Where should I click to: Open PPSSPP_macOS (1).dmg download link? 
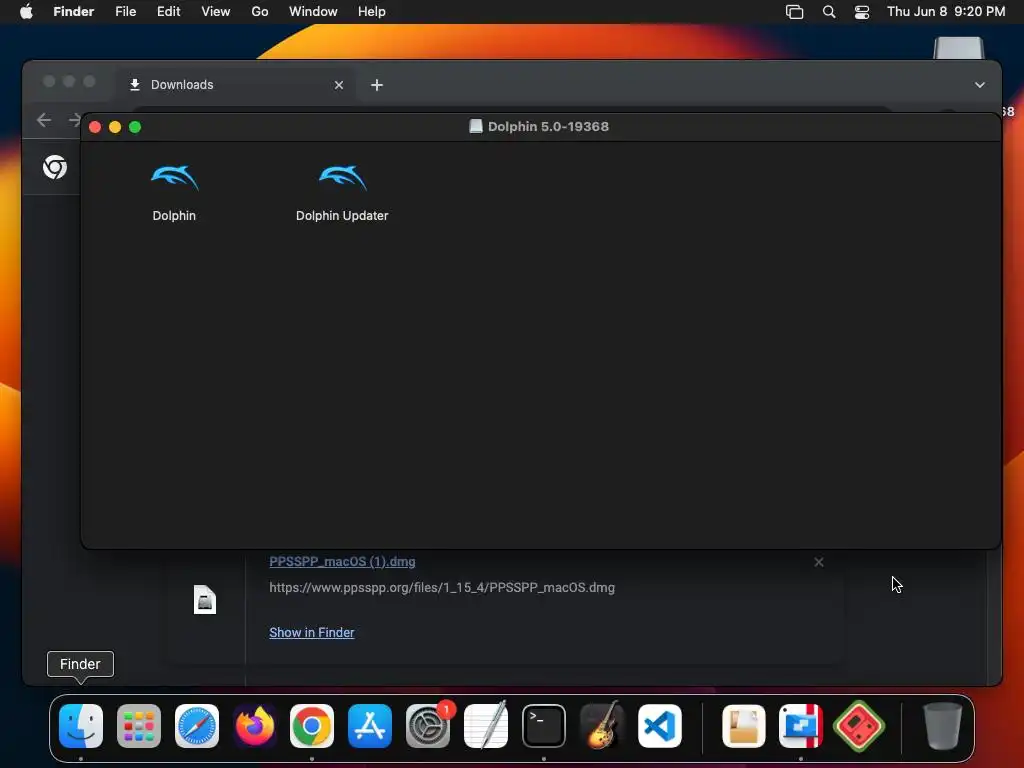point(342,561)
